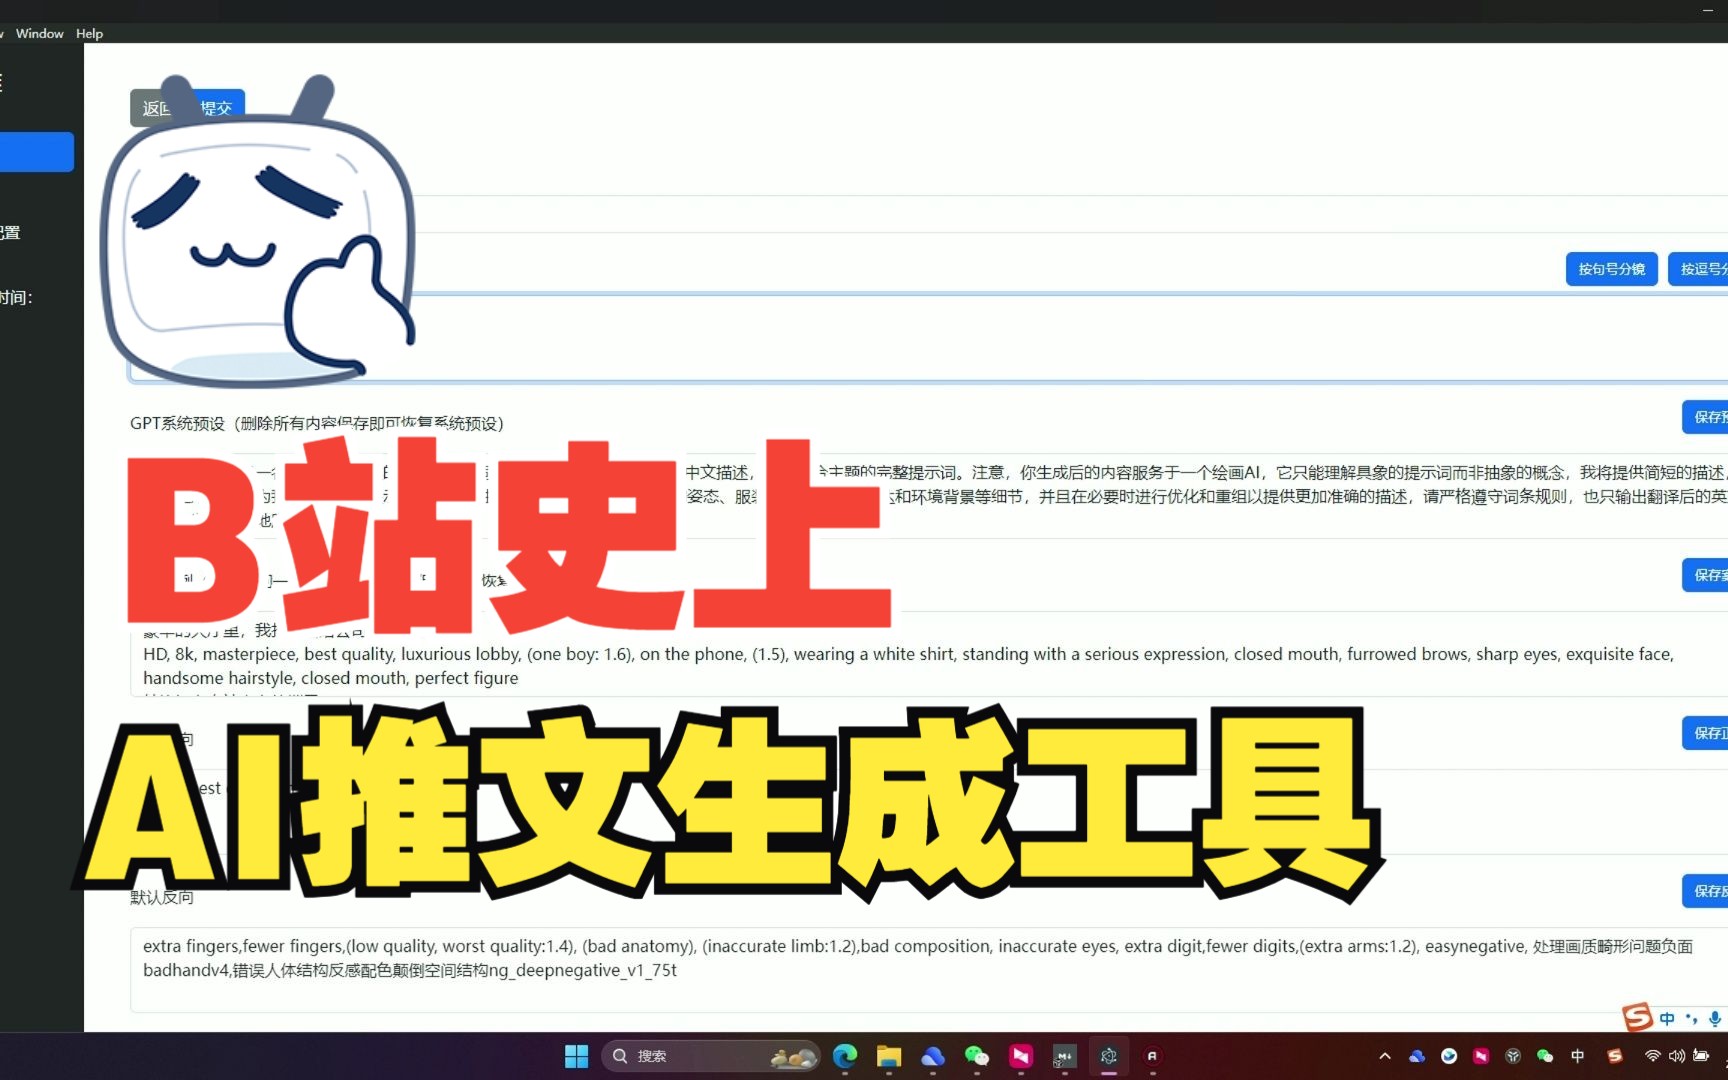The image size is (1728, 1080).
Task: Click the GPT system preset text area
Action: pyautogui.click(x=928, y=494)
